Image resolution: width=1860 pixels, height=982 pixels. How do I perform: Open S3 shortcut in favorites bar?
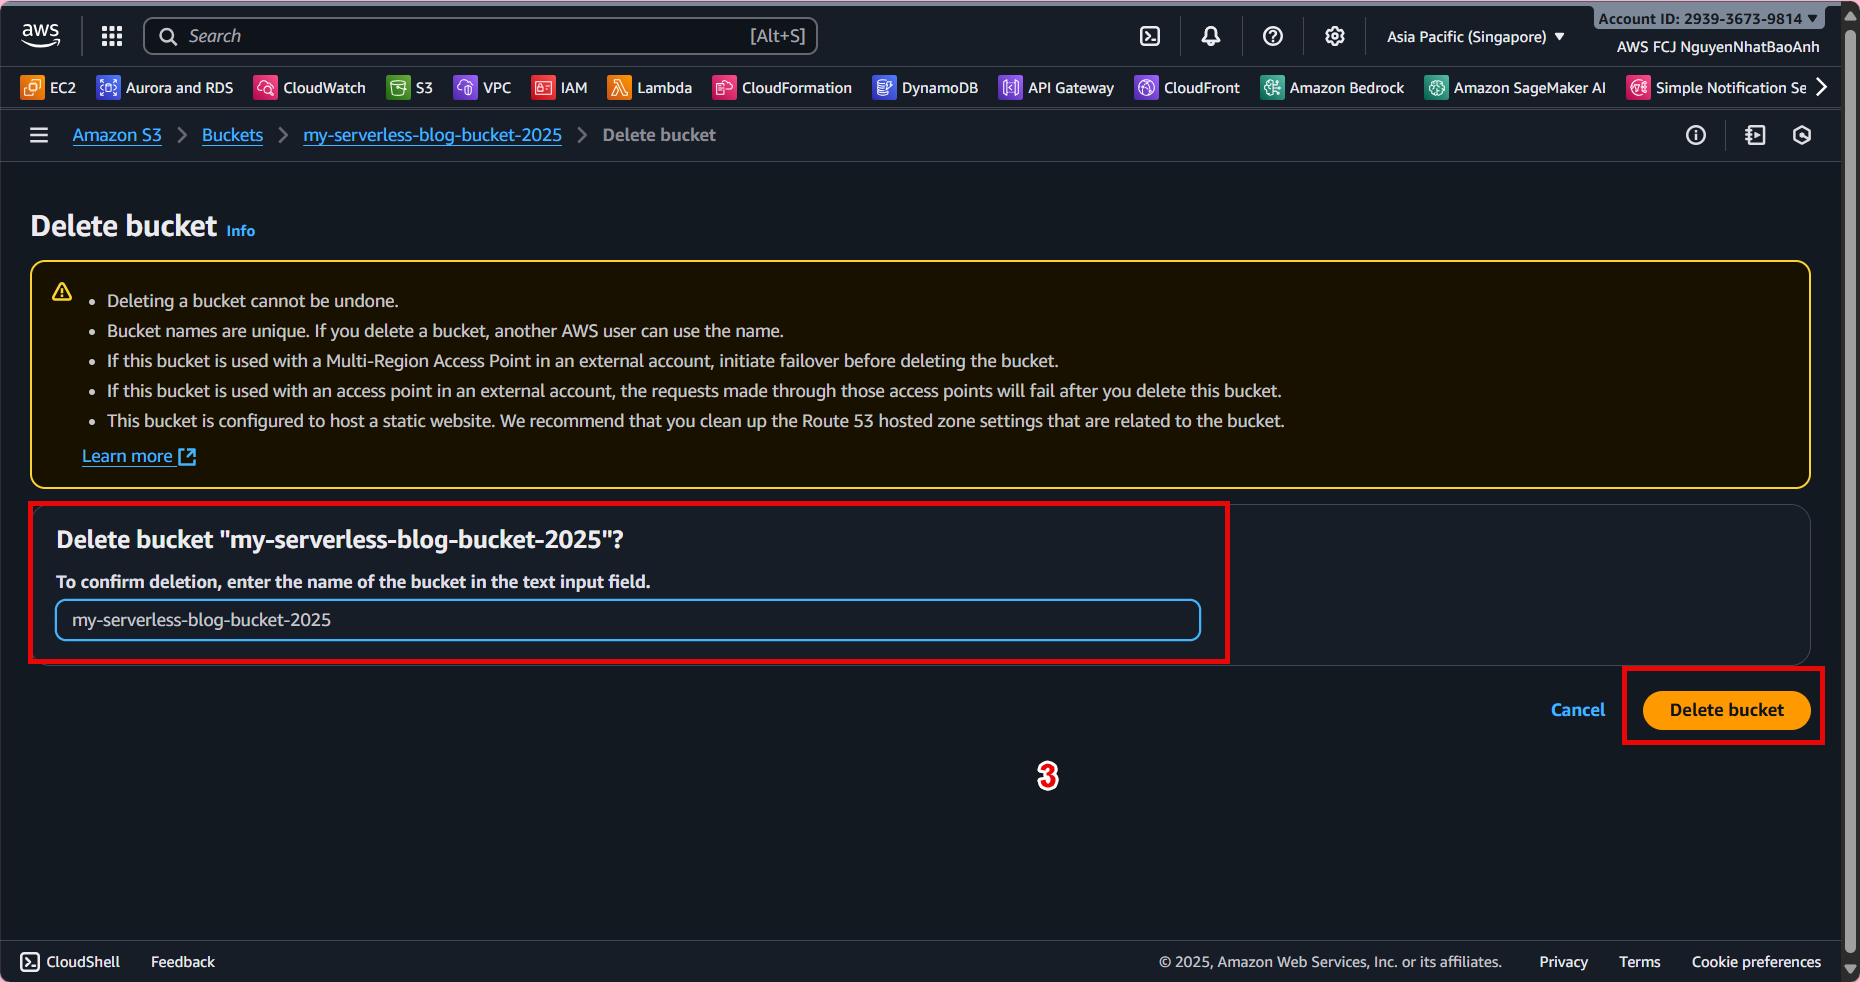pyautogui.click(x=410, y=88)
